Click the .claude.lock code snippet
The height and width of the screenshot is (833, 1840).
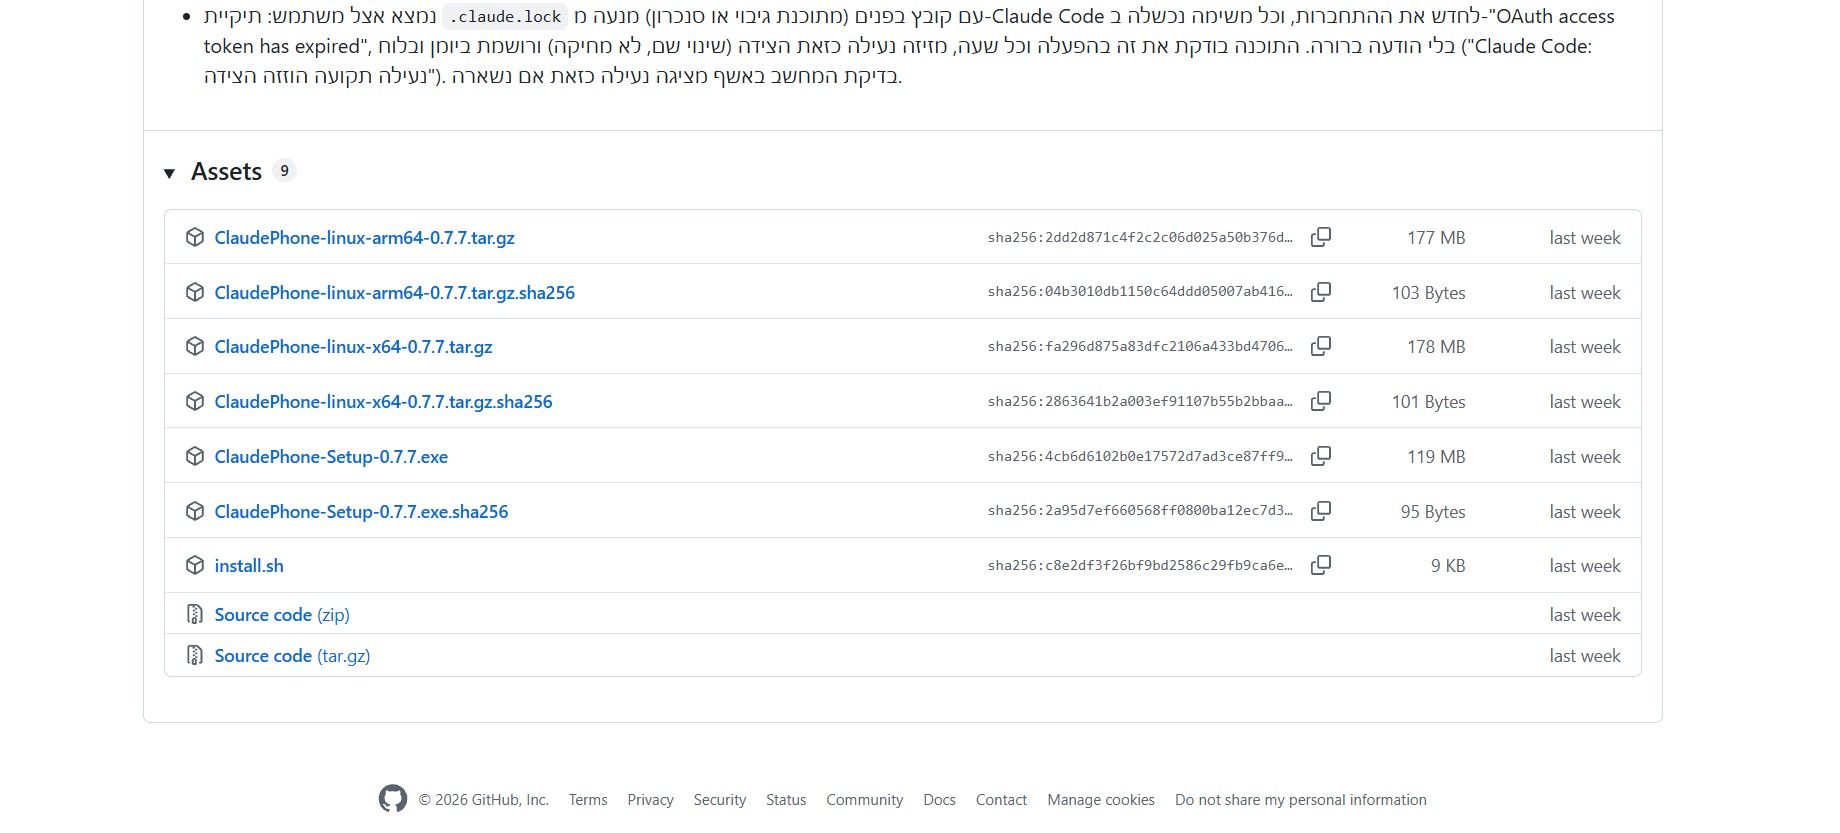click(x=505, y=17)
